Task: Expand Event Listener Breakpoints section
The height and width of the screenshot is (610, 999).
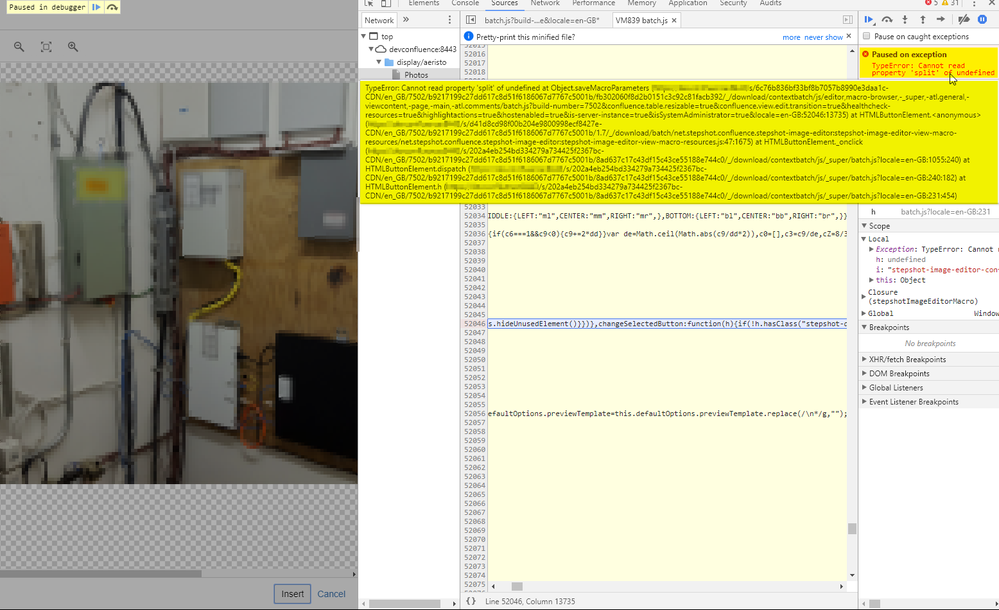Action: (x=865, y=402)
